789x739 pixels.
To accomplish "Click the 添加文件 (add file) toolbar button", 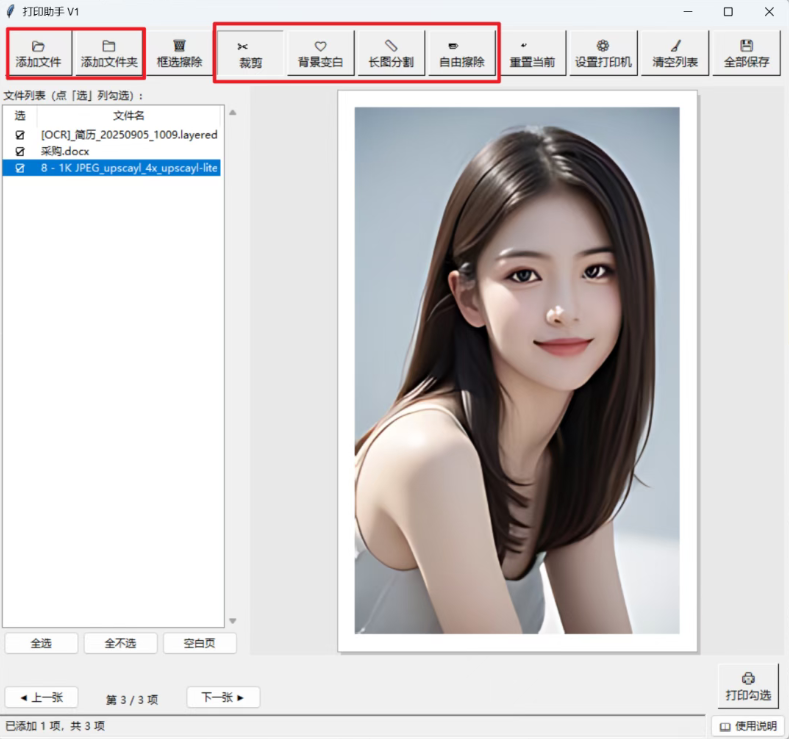I will [39, 54].
